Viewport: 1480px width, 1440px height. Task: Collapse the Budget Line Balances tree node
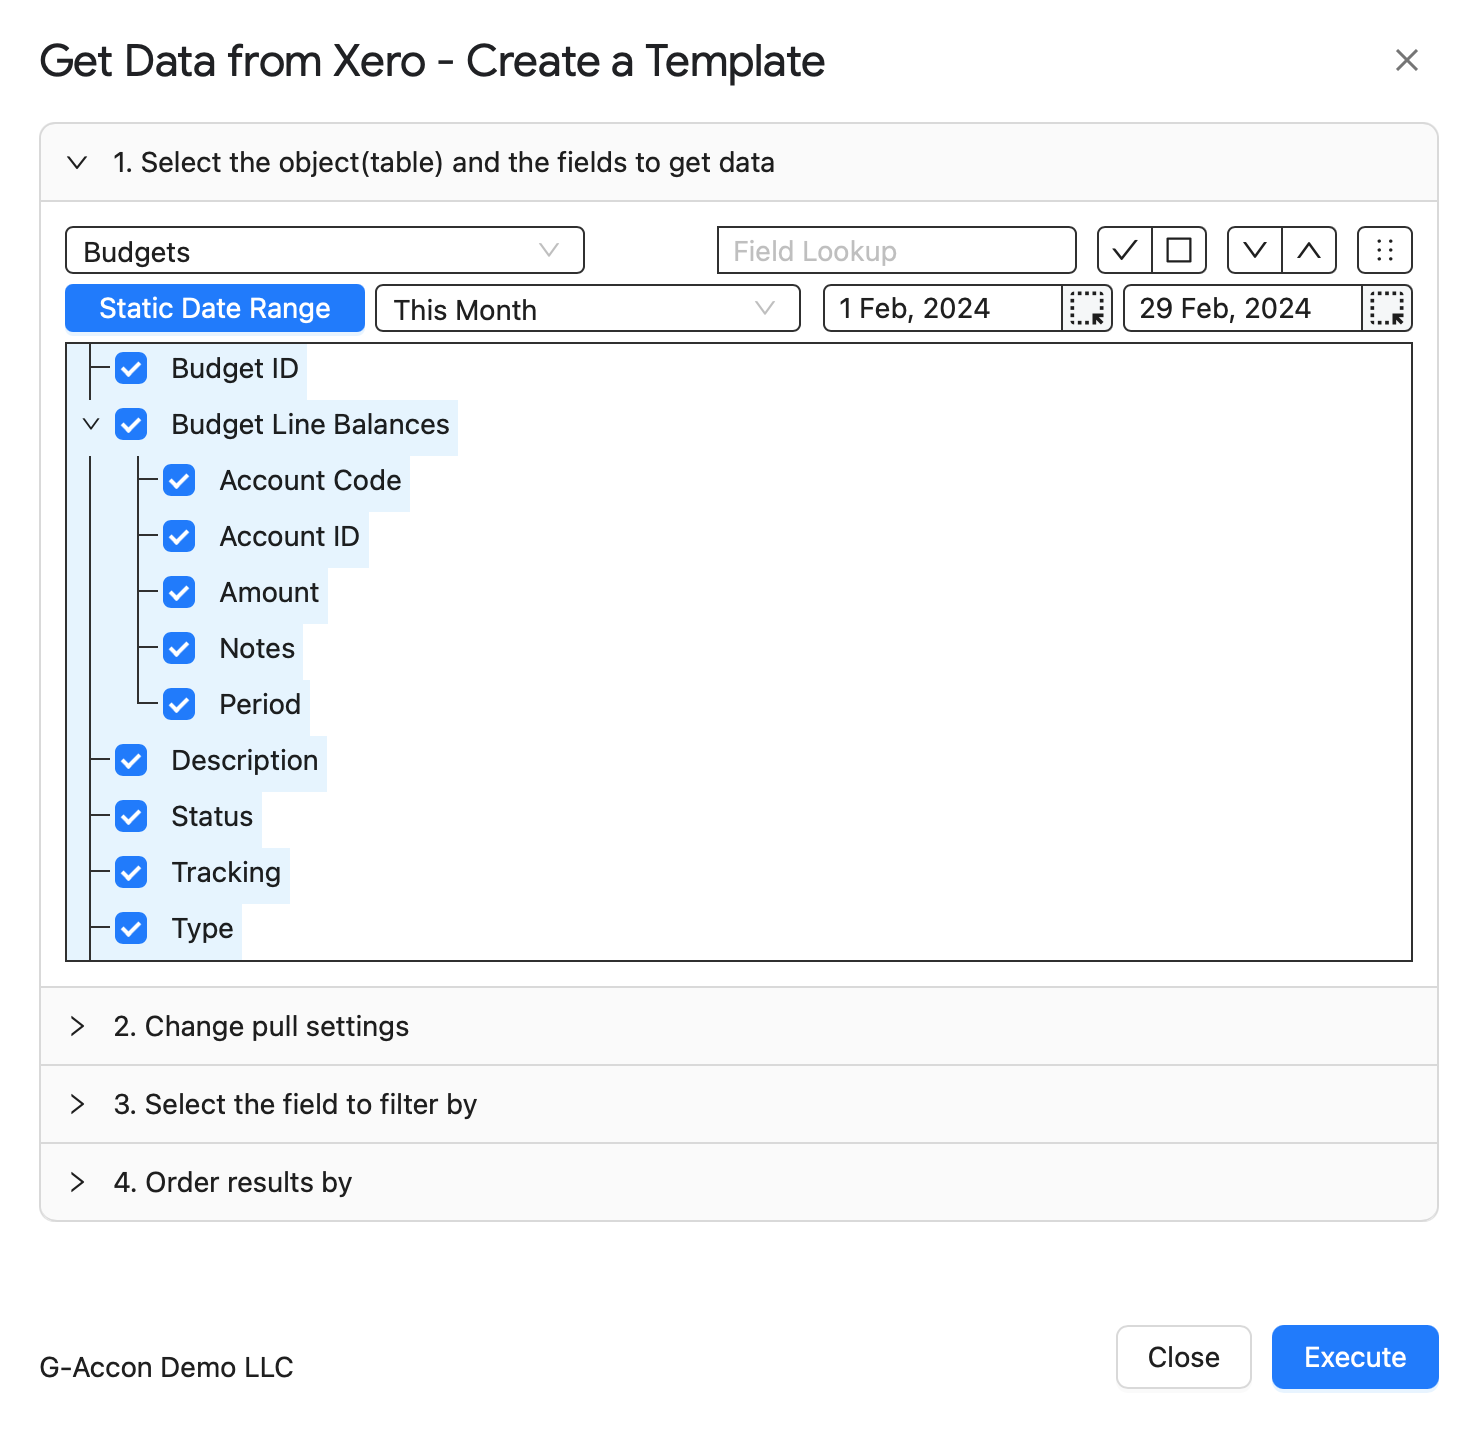coord(91,424)
